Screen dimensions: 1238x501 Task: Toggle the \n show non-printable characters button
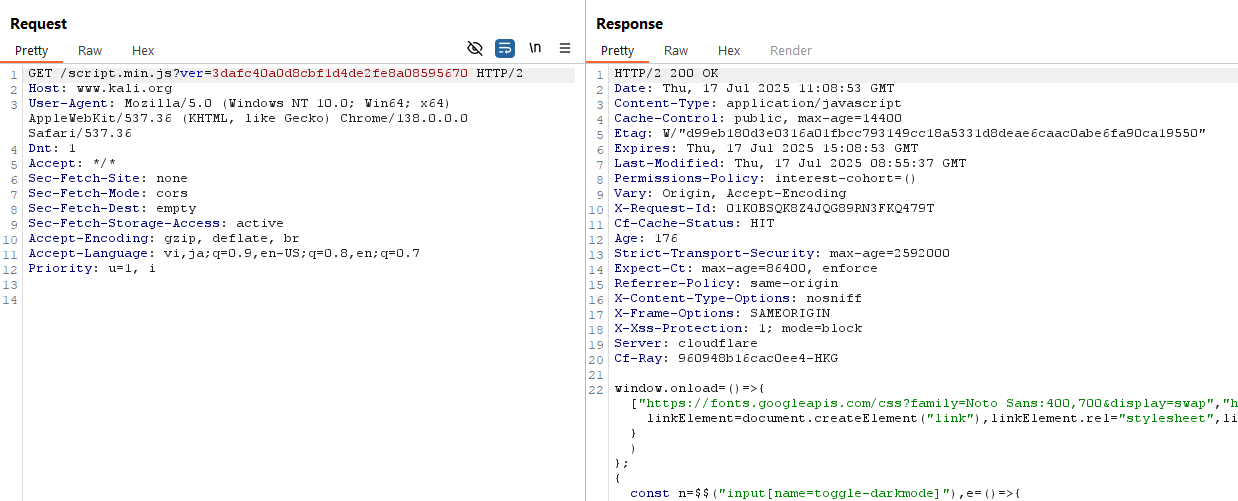point(536,48)
